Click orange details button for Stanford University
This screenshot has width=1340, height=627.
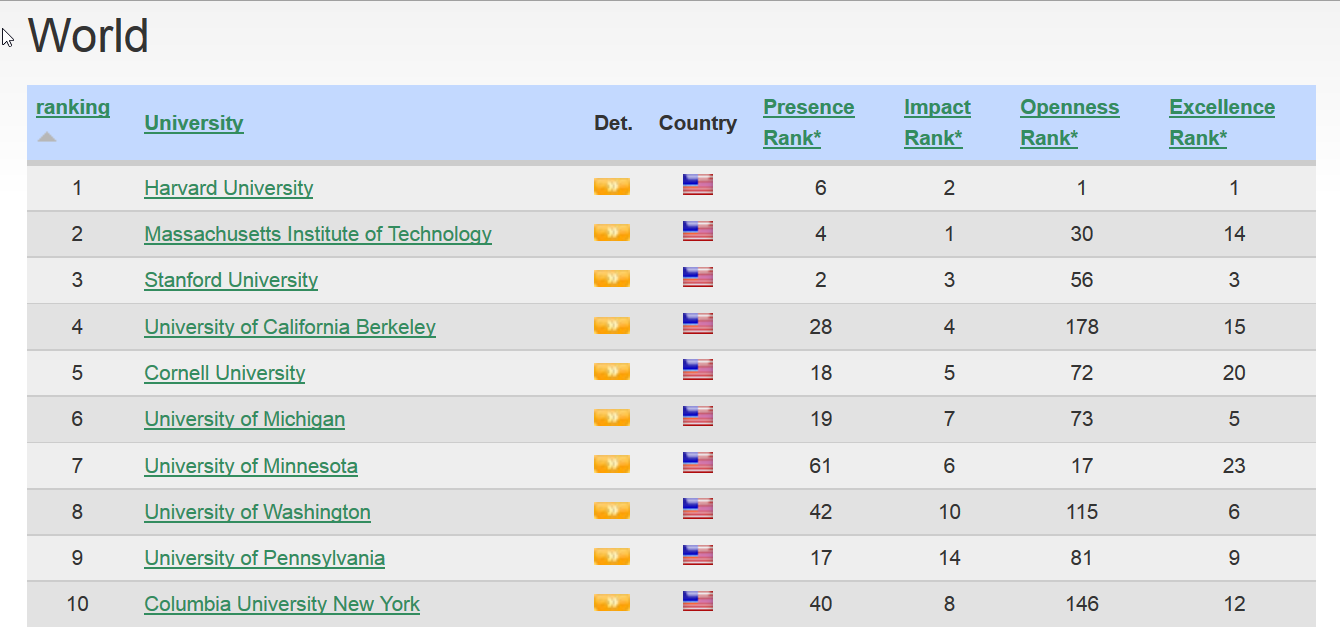pos(611,278)
